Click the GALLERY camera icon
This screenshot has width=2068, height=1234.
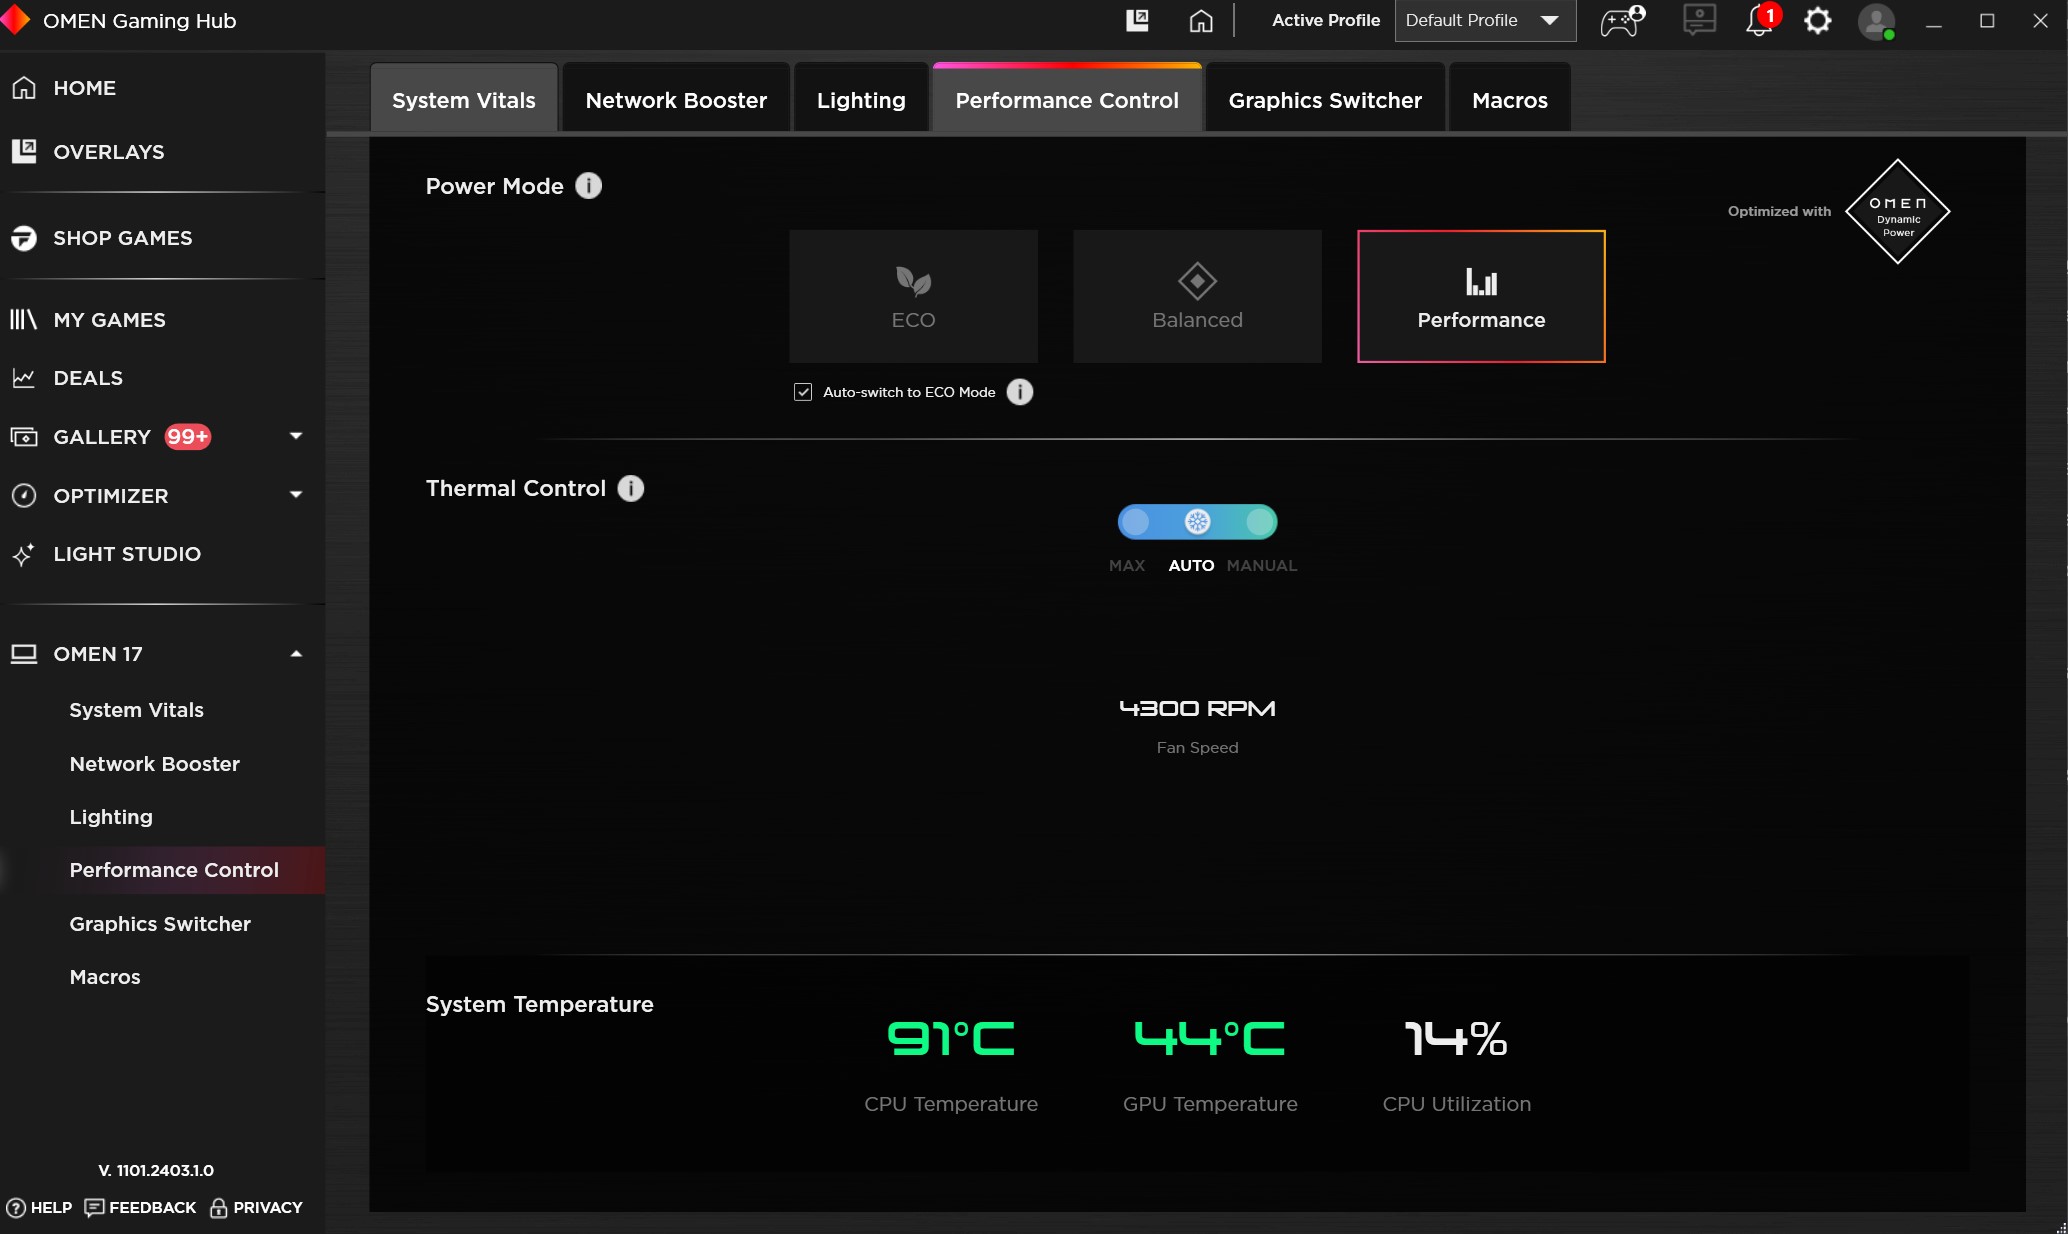24,437
